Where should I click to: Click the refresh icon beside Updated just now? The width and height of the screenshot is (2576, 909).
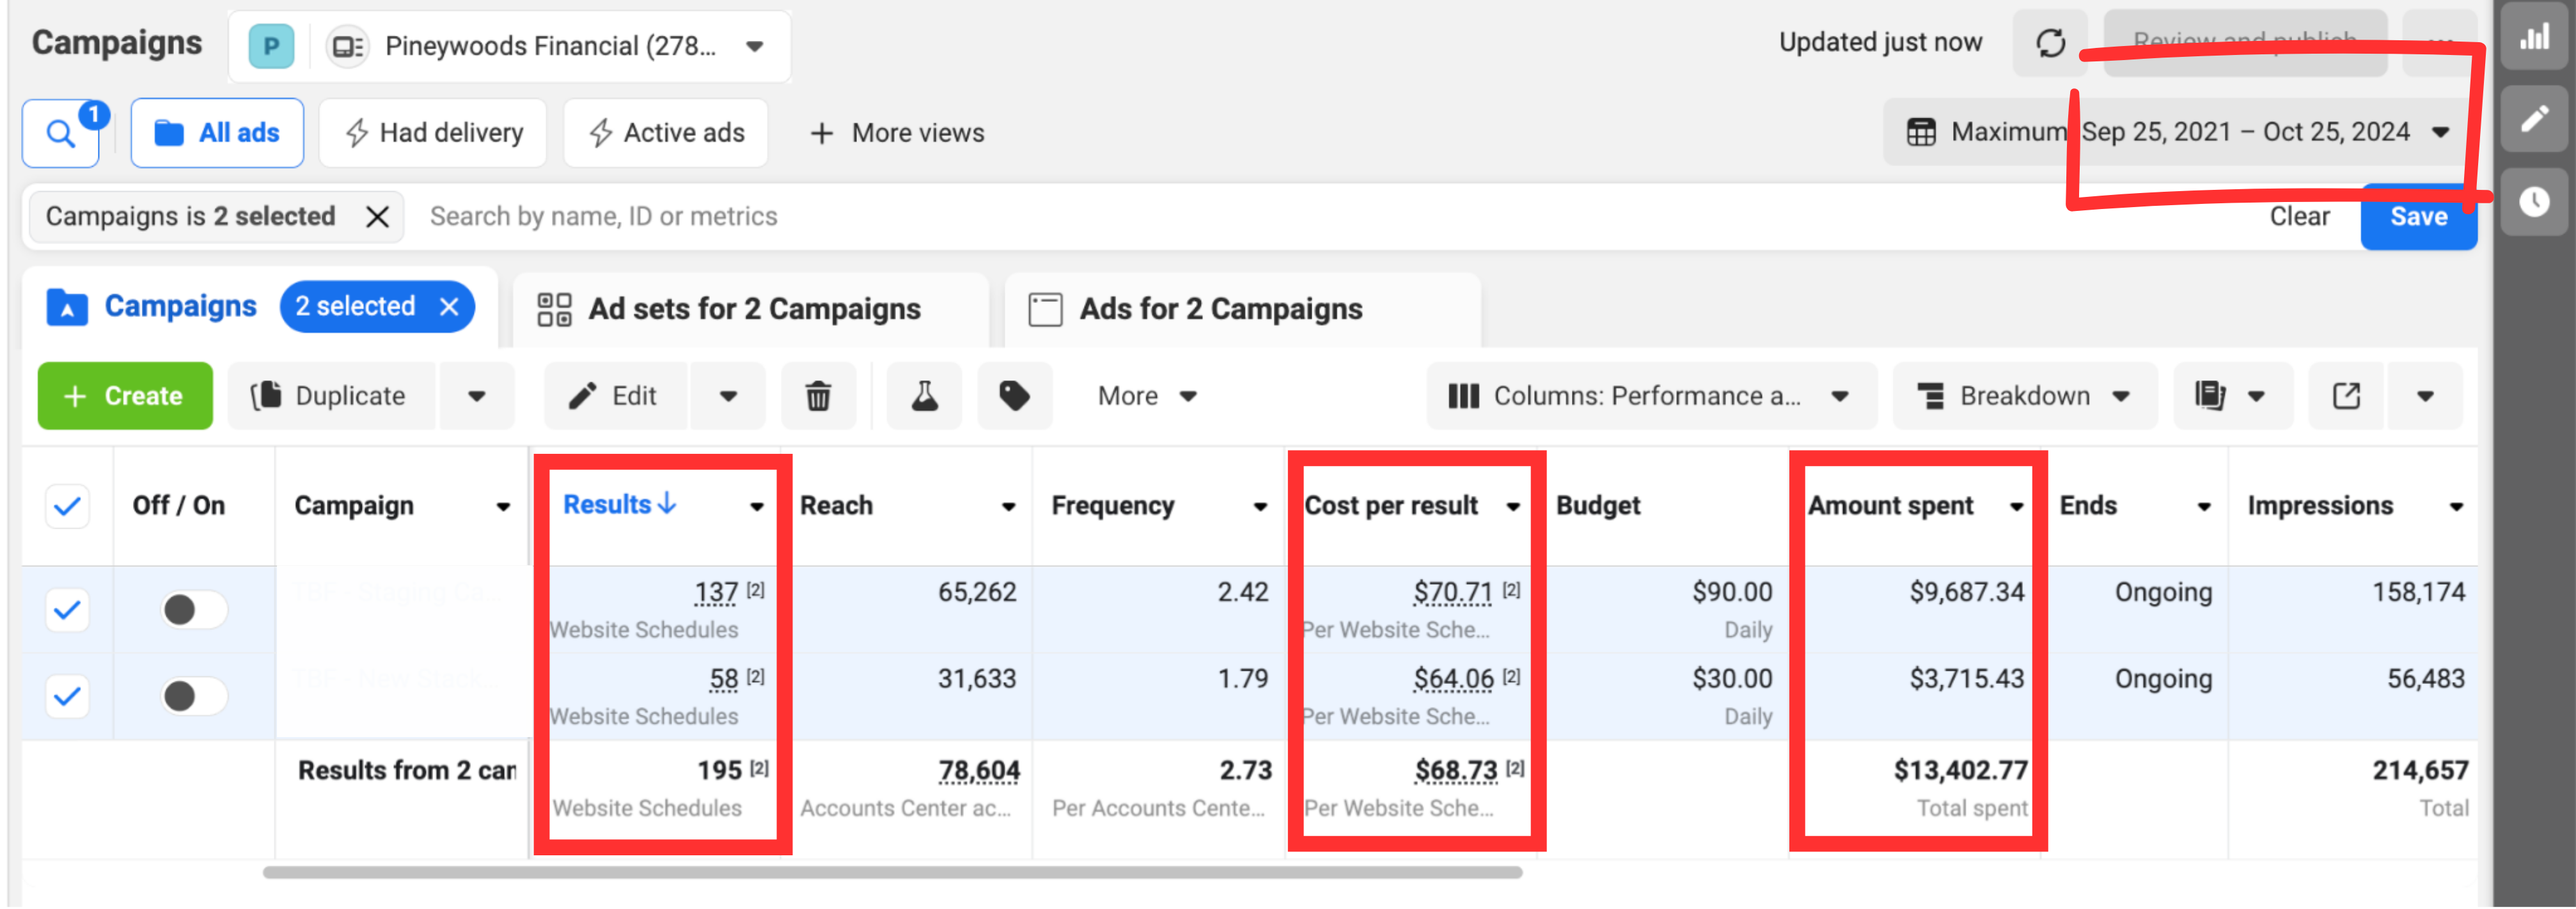(x=2050, y=43)
